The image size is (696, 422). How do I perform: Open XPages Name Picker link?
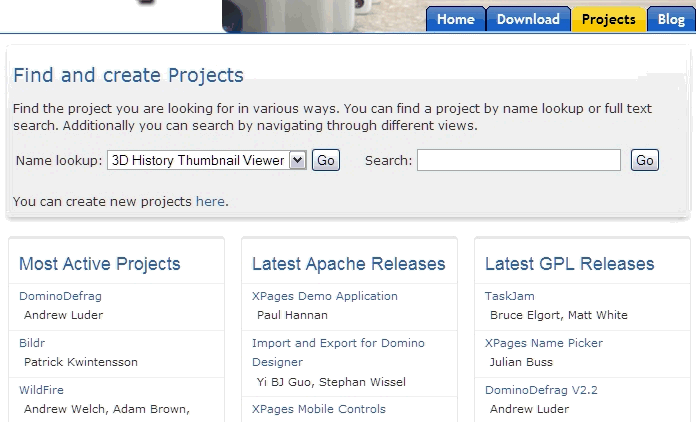[544, 343]
